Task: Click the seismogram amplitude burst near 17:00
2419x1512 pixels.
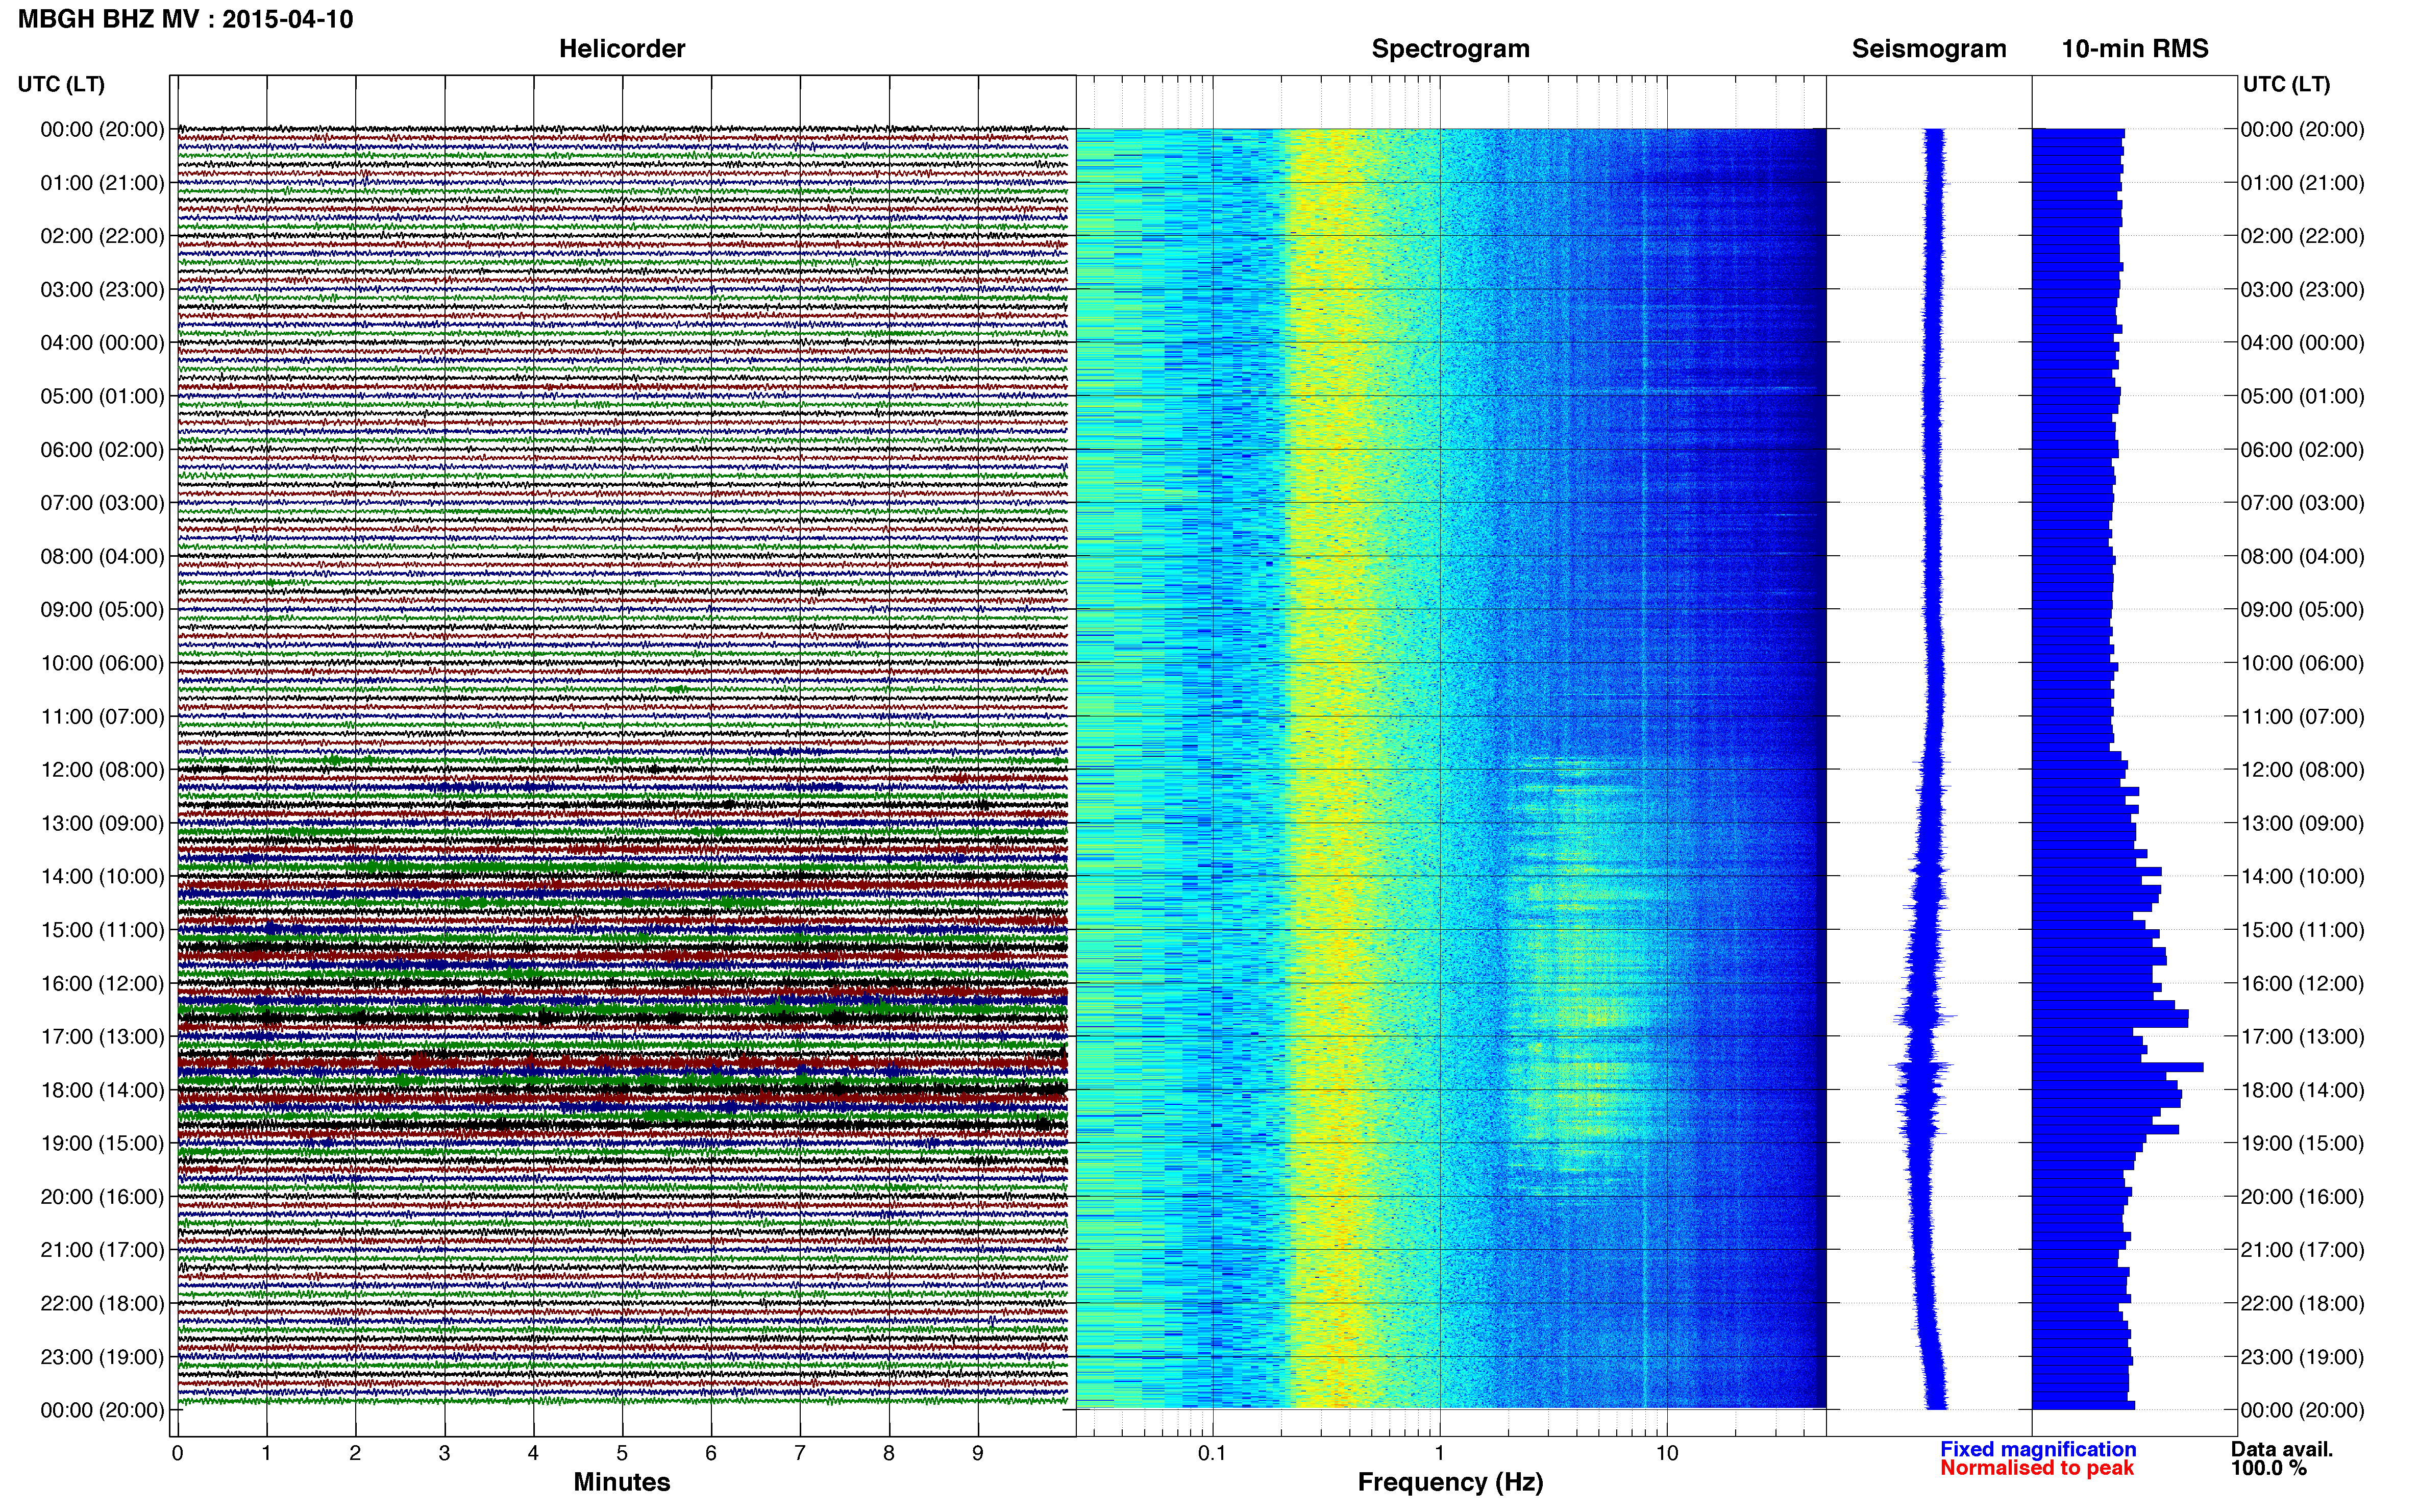Action: [1925, 1018]
